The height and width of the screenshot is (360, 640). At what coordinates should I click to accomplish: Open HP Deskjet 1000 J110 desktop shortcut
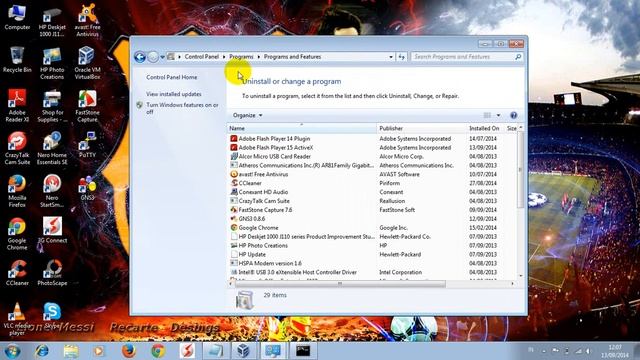coord(52,21)
